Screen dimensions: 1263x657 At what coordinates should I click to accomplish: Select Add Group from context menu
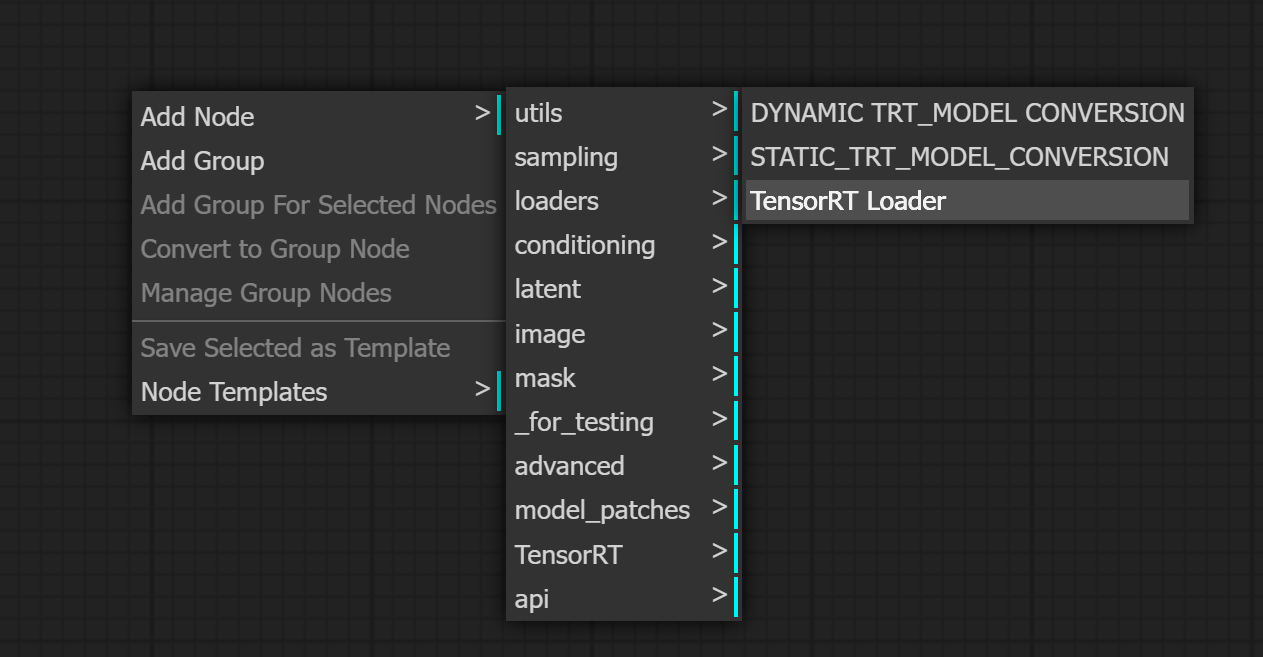(x=203, y=161)
